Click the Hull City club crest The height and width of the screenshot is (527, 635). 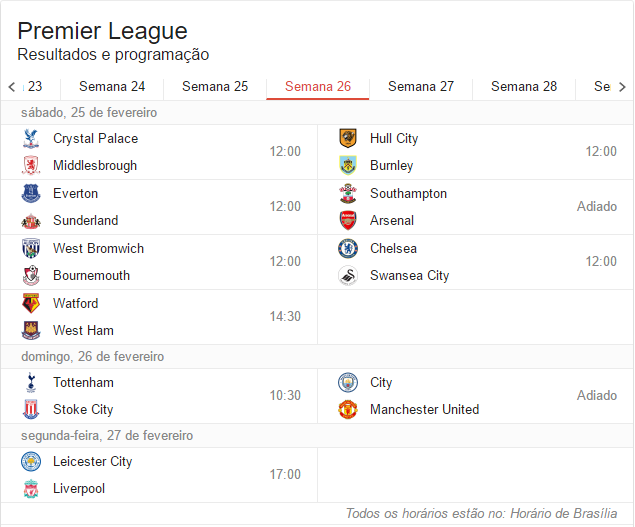pos(348,139)
